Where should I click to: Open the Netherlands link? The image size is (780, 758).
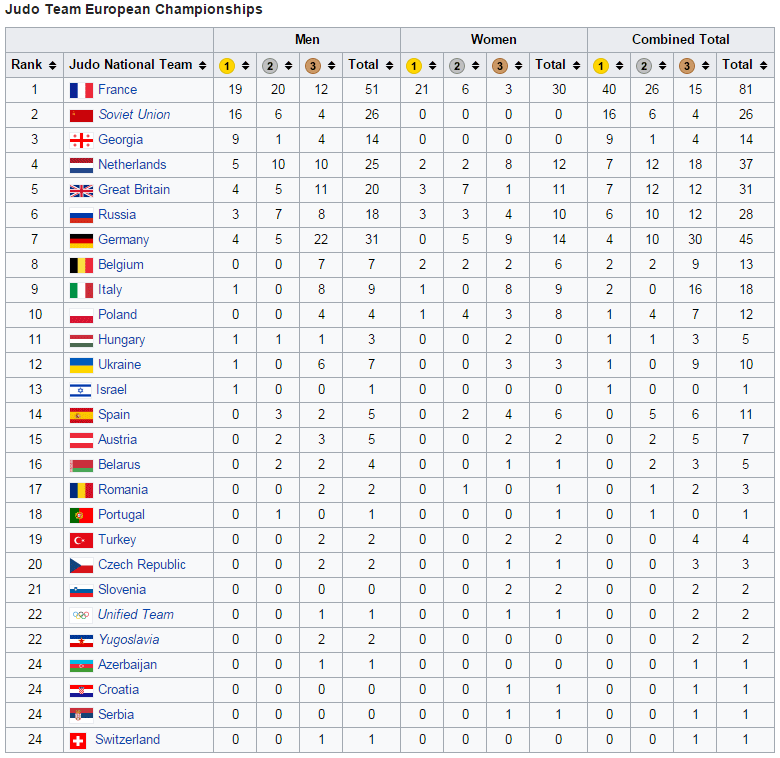[x=132, y=165]
